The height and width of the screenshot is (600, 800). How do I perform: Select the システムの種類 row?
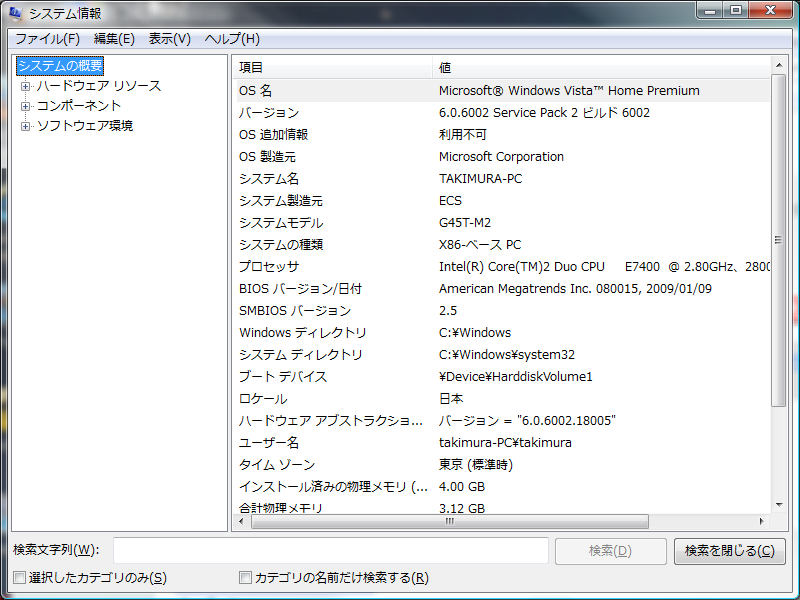[x=502, y=245]
